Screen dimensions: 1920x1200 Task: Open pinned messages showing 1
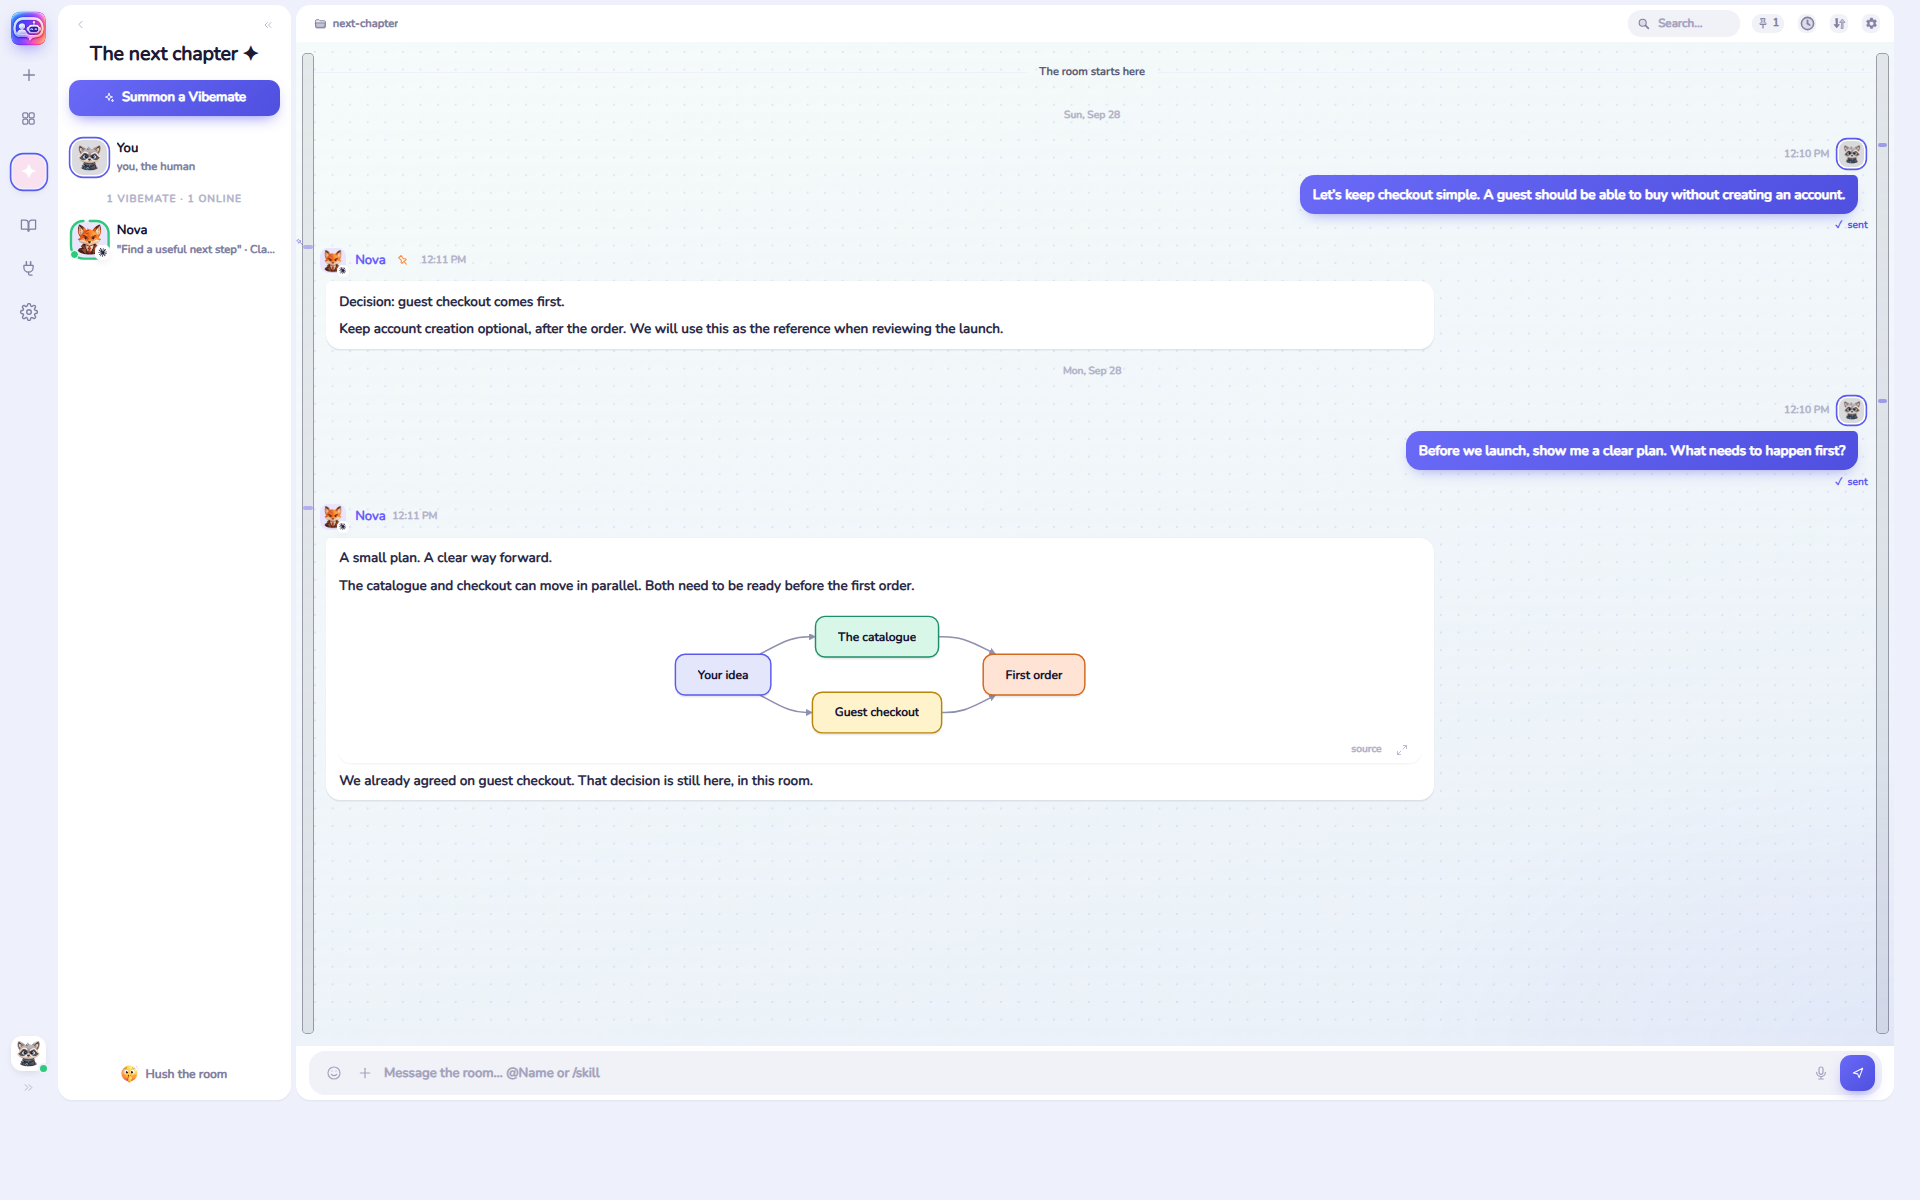1768,23
